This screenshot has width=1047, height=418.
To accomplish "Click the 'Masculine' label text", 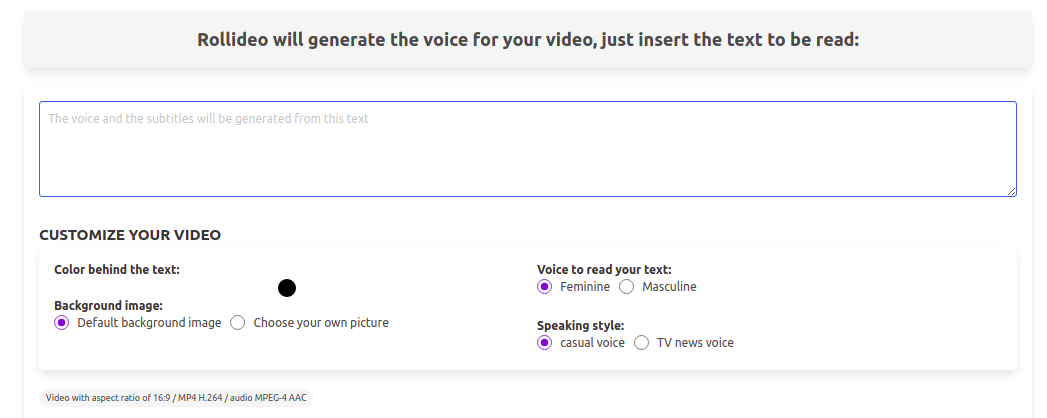I will pyautogui.click(x=669, y=287).
